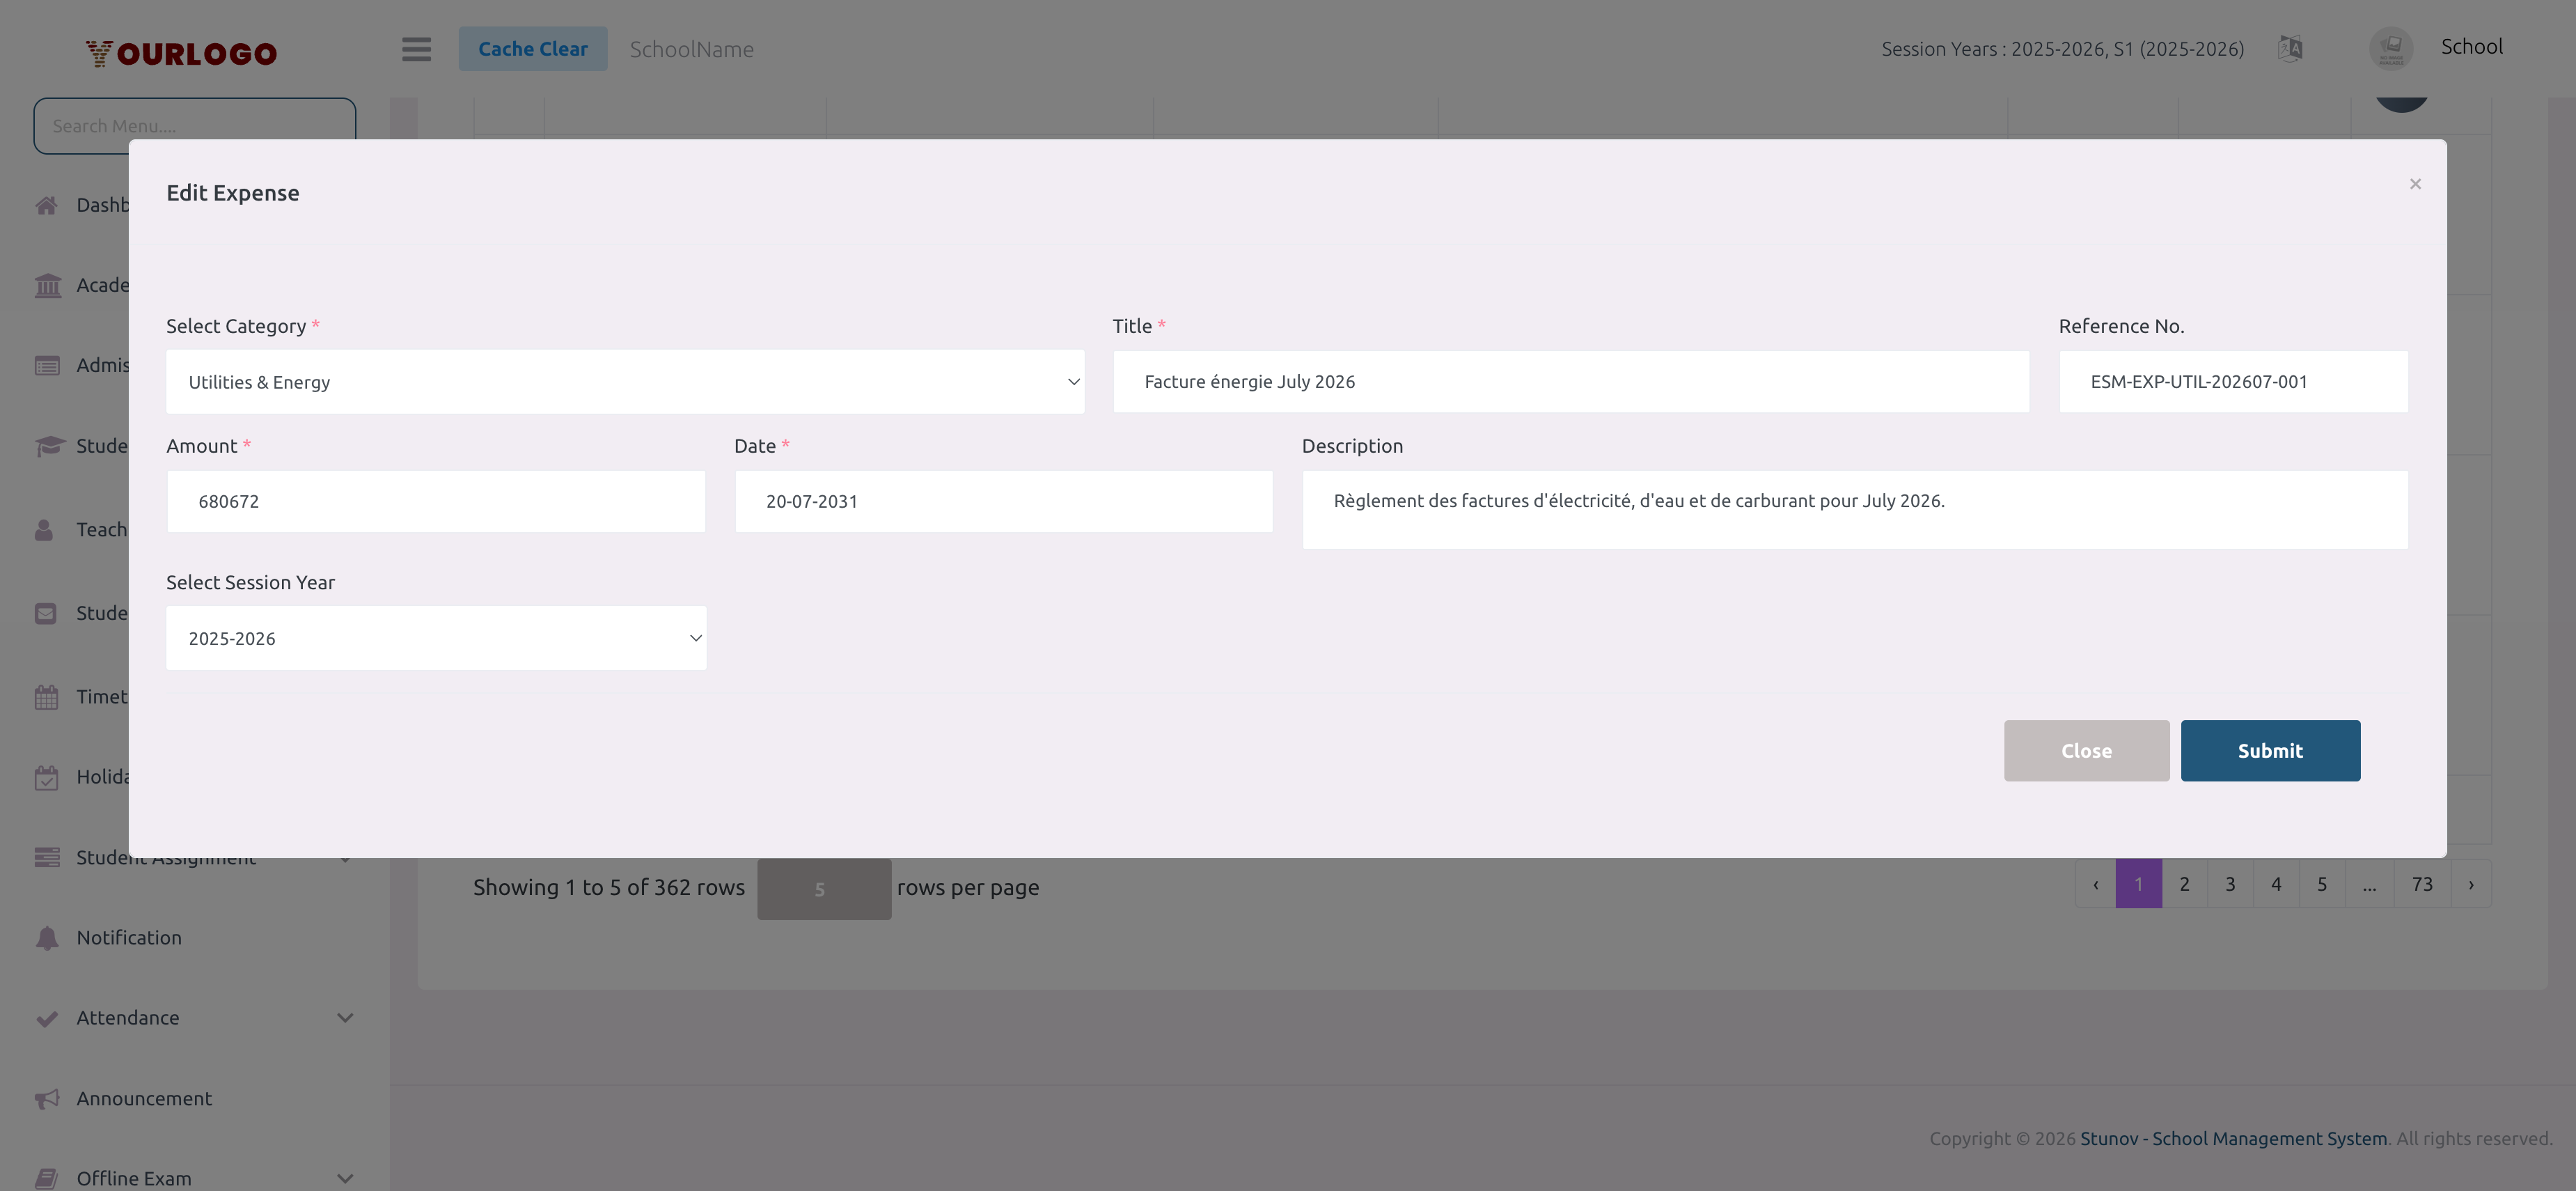This screenshot has height=1191, width=2576.
Task: Open the Announcement megaphone icon
Action: 47,1098
